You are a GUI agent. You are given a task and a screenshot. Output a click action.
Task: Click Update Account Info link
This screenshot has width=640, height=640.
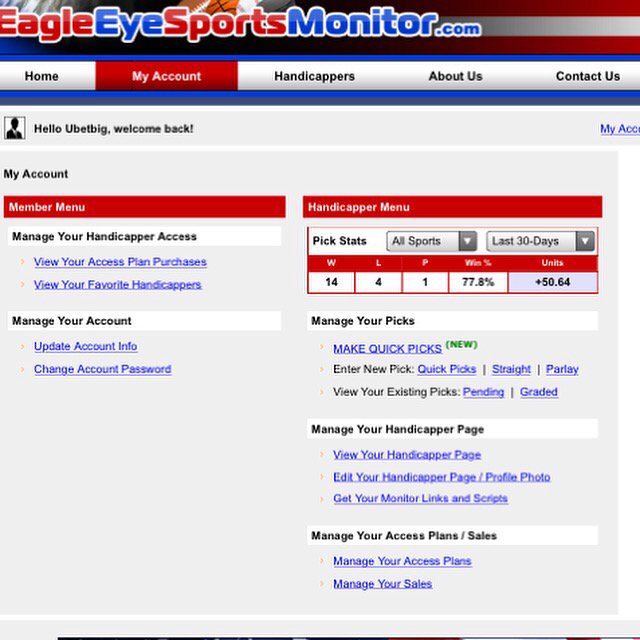tap(85, 346)
